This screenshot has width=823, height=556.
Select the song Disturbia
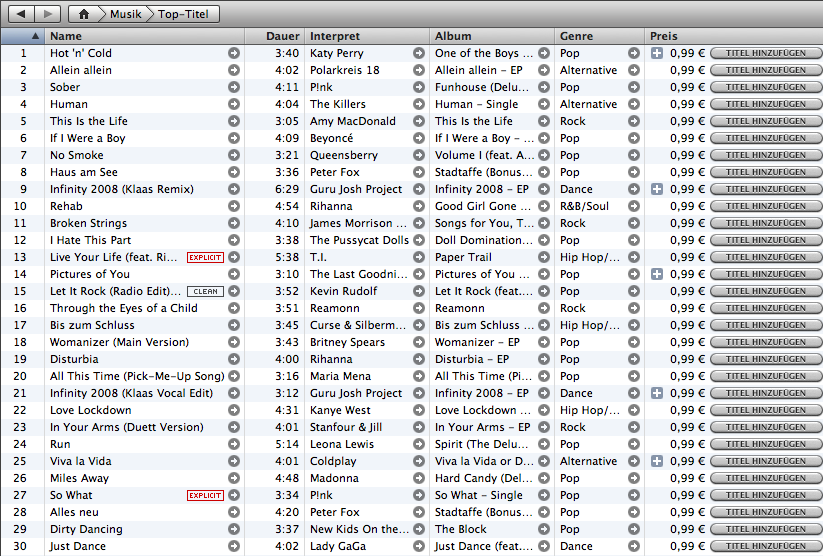pos(74,359)
